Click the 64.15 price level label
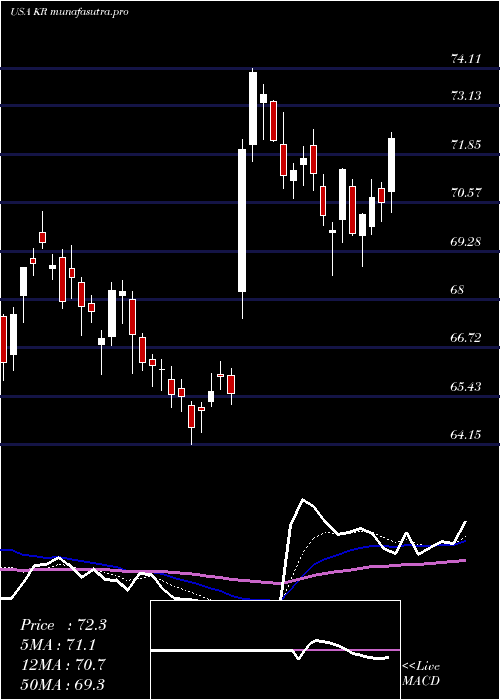Screen dimensions: 500x700 click(466, 434)
